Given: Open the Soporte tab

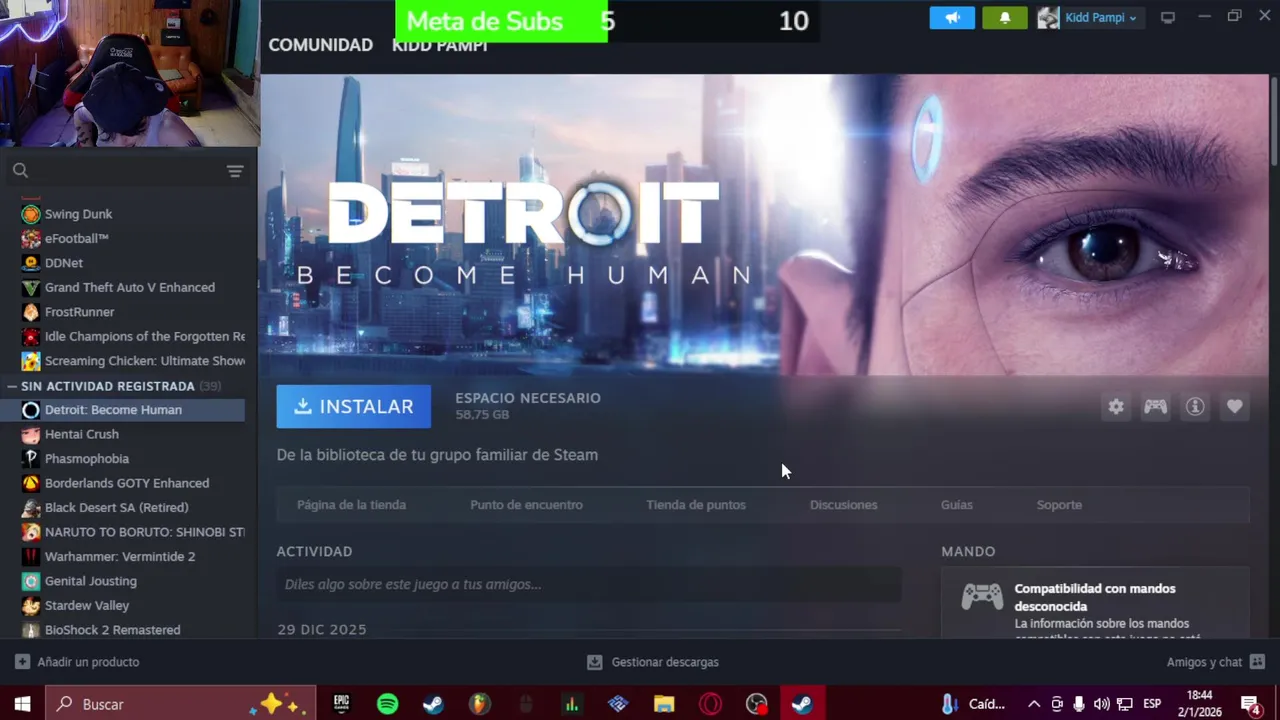Looking at the screenshot, I should click(x=1059, y=505).
